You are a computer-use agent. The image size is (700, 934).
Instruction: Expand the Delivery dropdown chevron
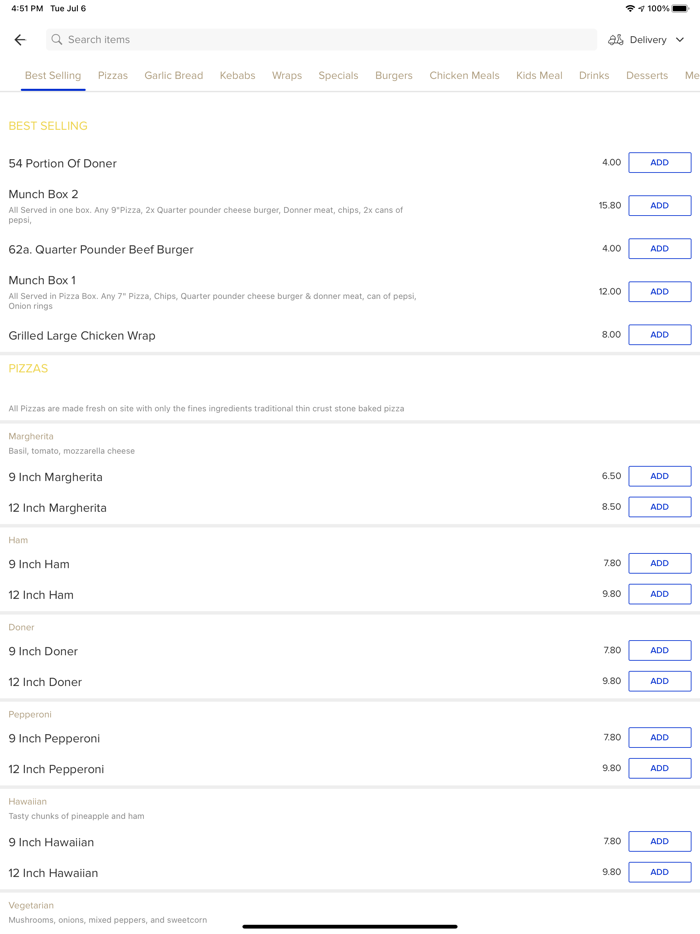tap(680, 40)
